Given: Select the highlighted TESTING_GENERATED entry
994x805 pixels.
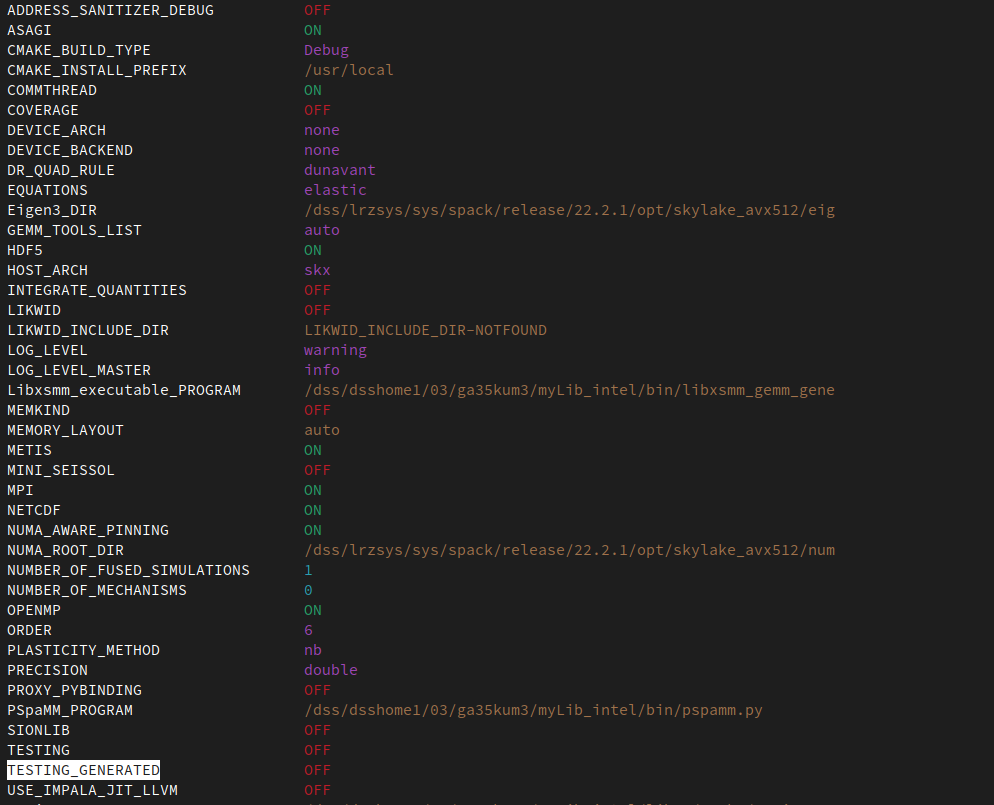Looking at the screenshot, I should coord(83,770).
